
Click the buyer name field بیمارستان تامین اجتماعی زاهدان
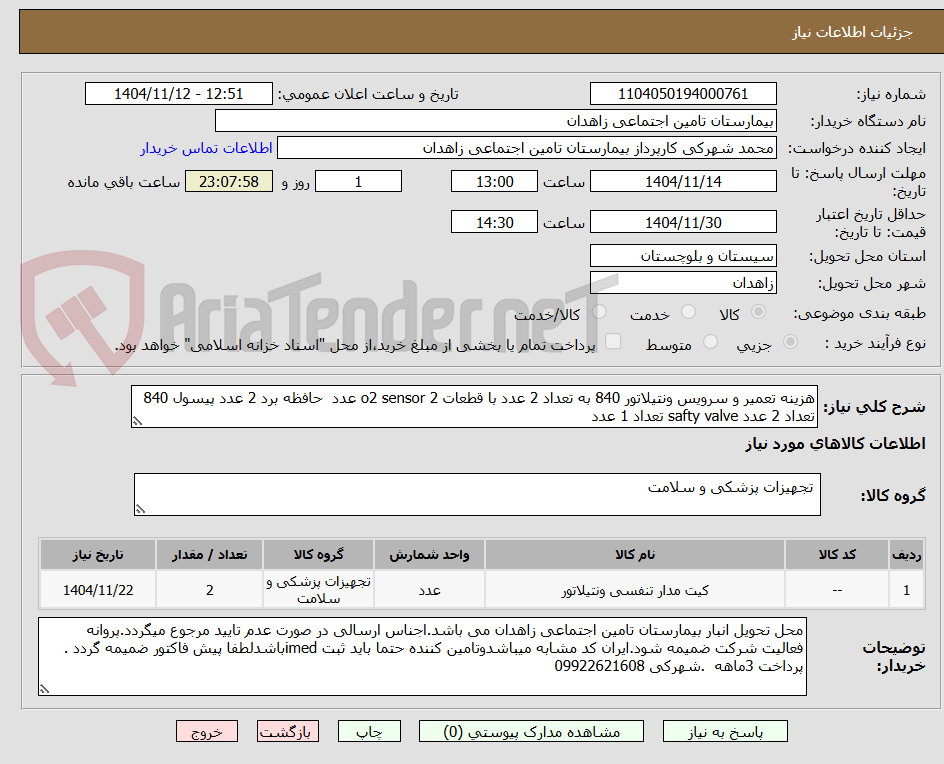495,121
